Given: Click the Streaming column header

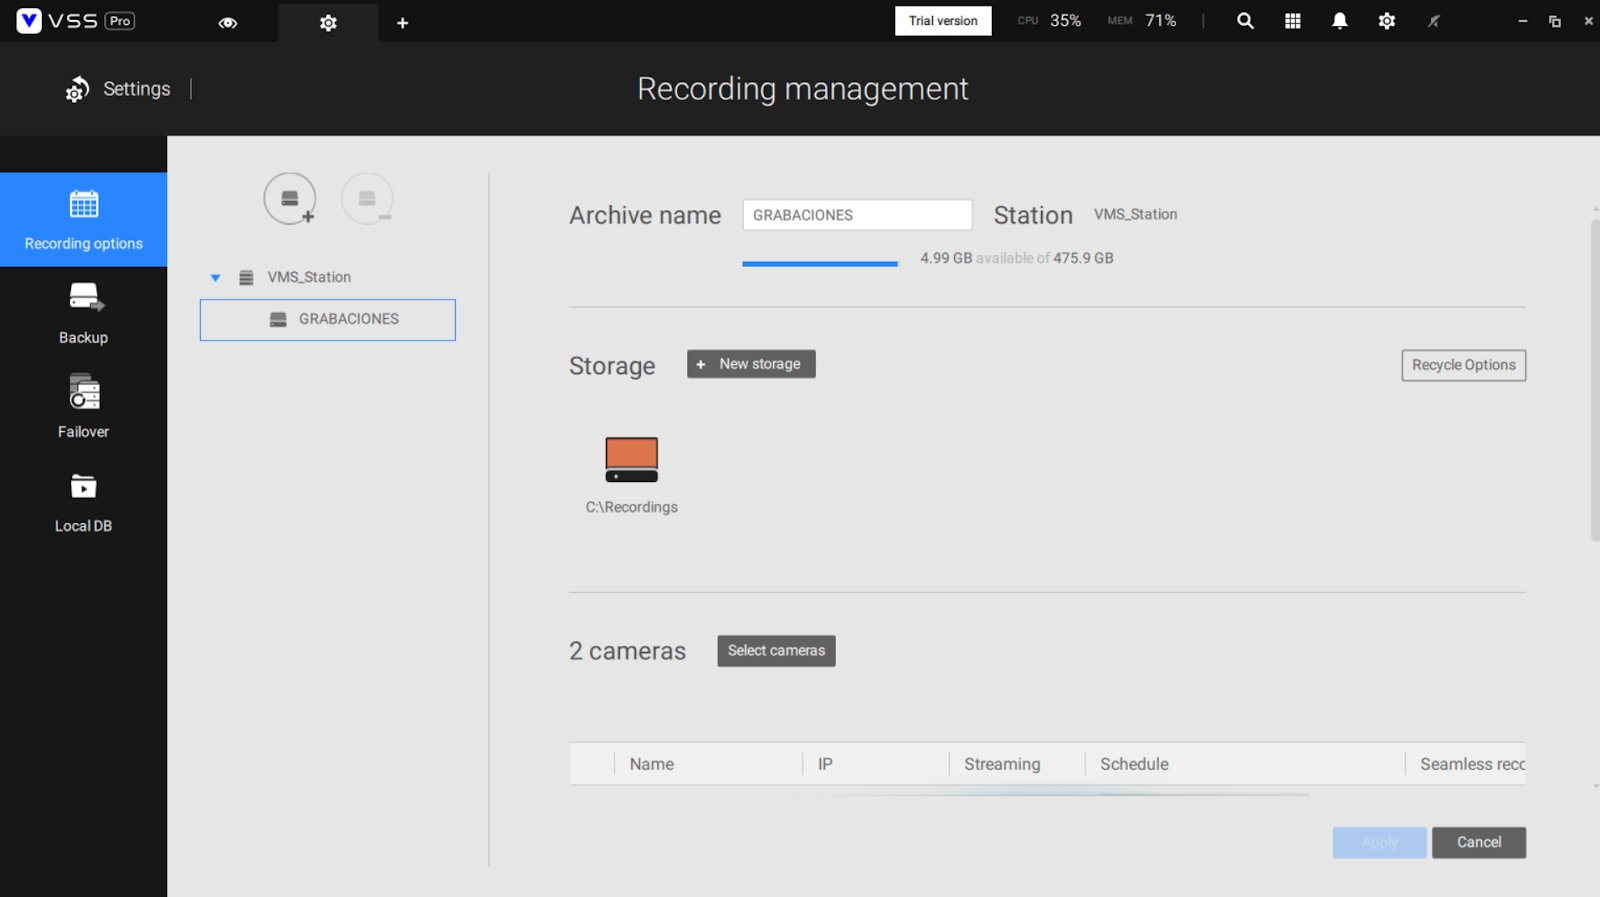Looking at the screenshot, I should 1002,764.
